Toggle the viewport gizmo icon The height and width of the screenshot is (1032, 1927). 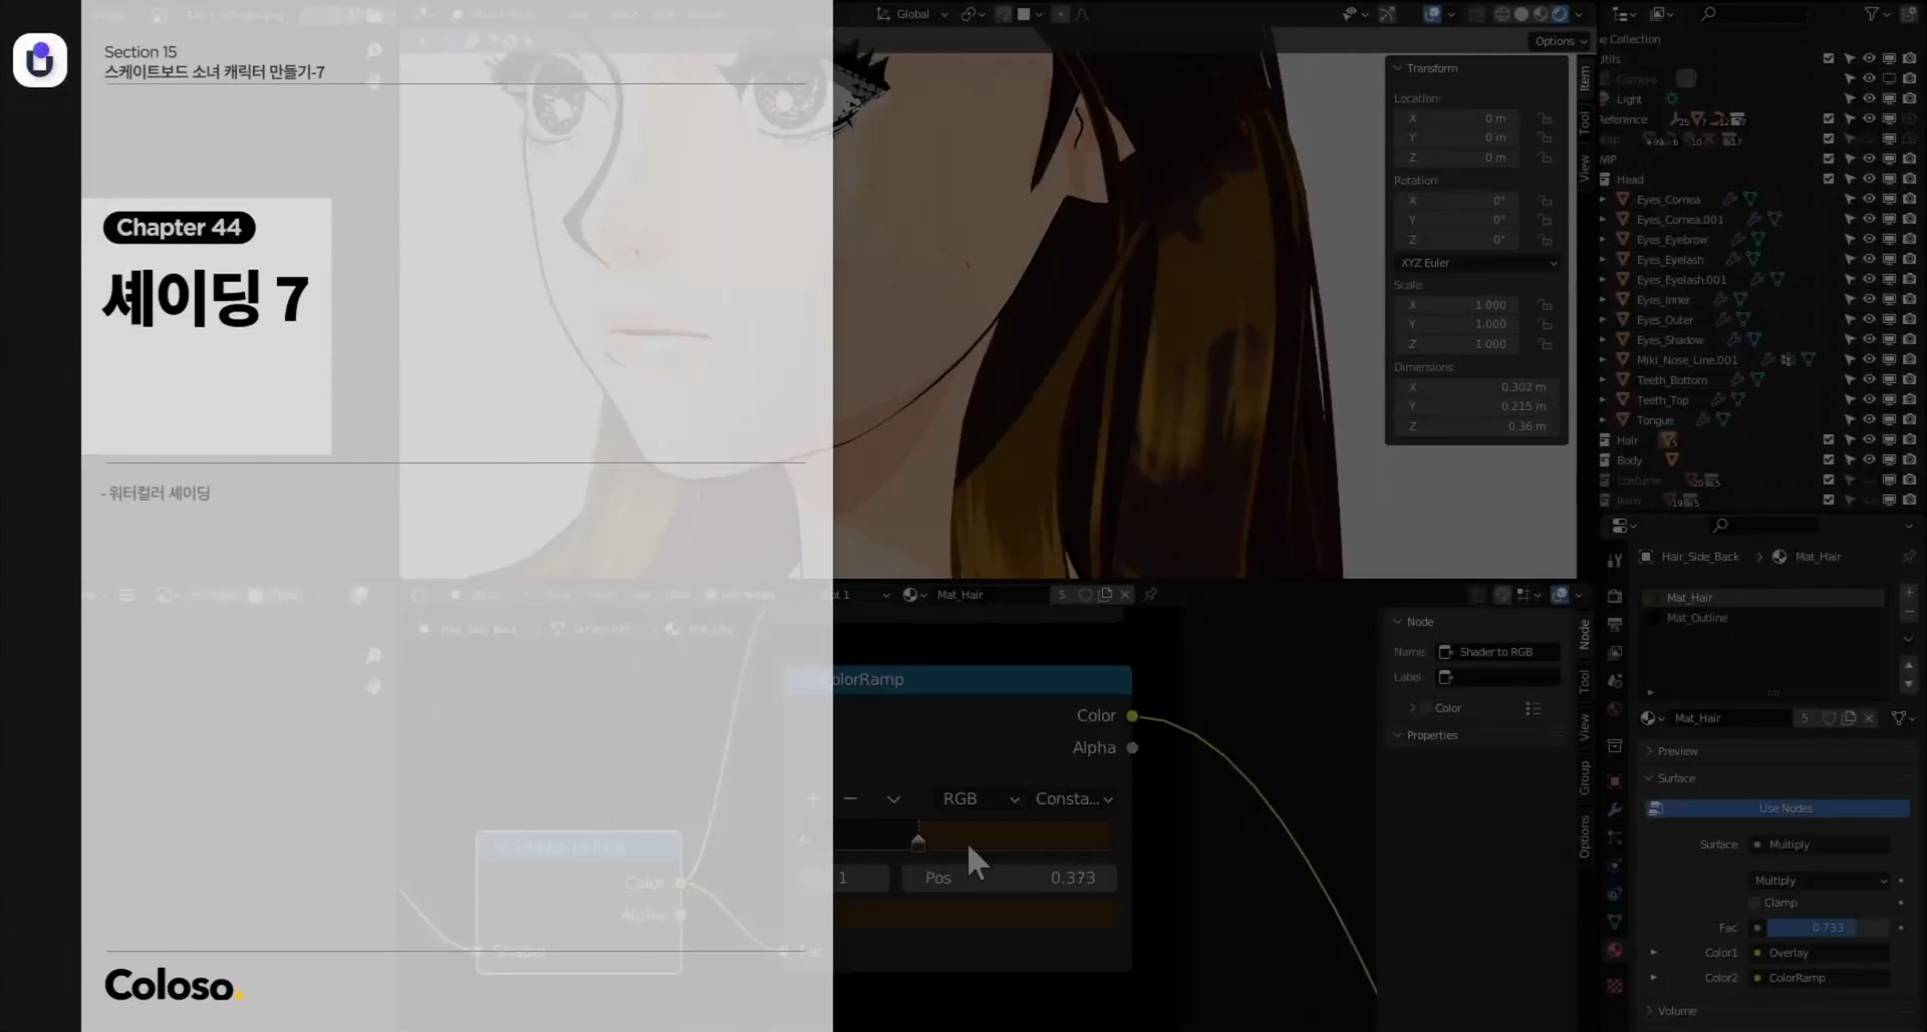(x=1388, y=14)
